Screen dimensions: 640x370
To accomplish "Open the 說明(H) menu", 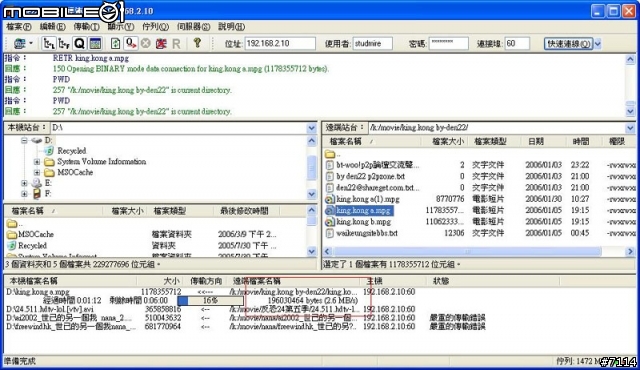I will [x=231, y=27].
